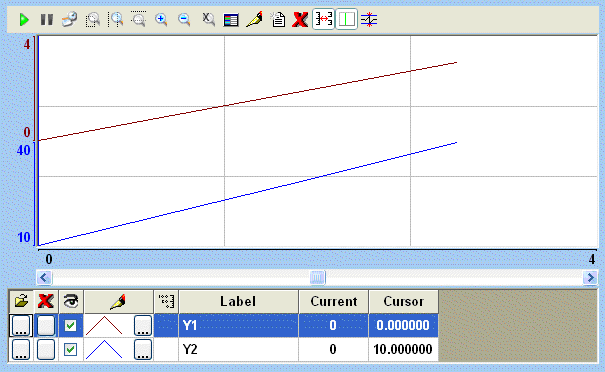605x372 pixels.
Task: Click the overlay traces icon in toolbar
Action: point(369,19)
